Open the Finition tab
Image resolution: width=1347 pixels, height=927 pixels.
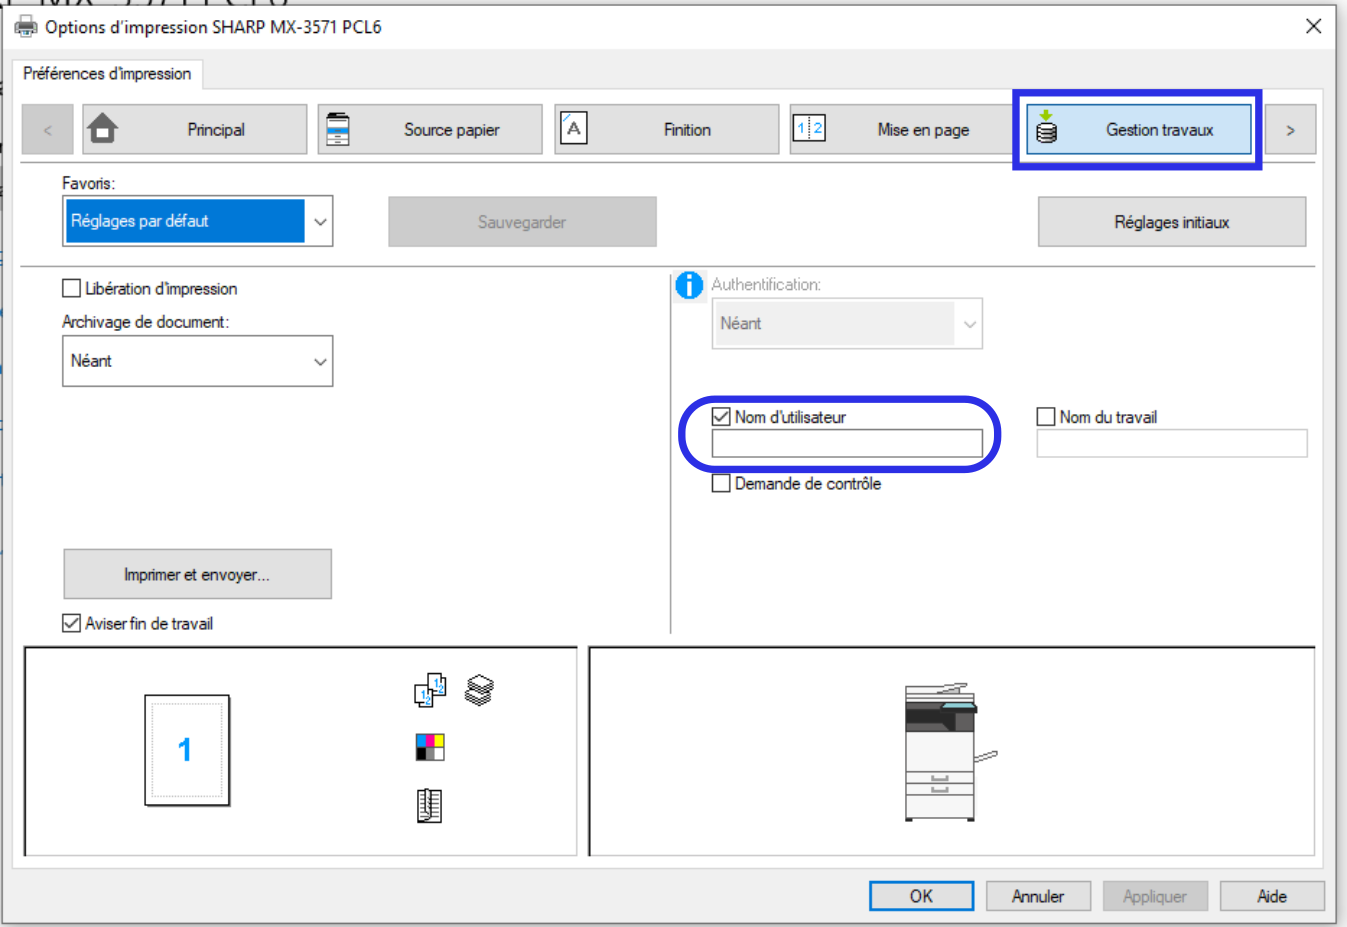coord(666,129)
